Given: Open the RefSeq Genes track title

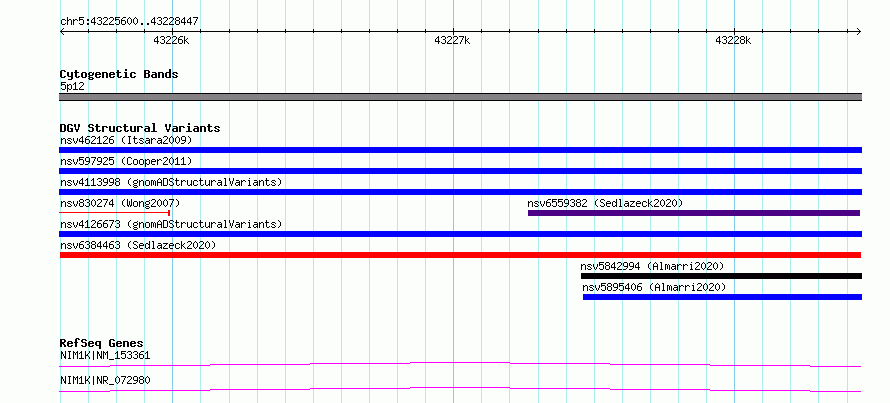Looking at the screenshot, I should (102, 343).
